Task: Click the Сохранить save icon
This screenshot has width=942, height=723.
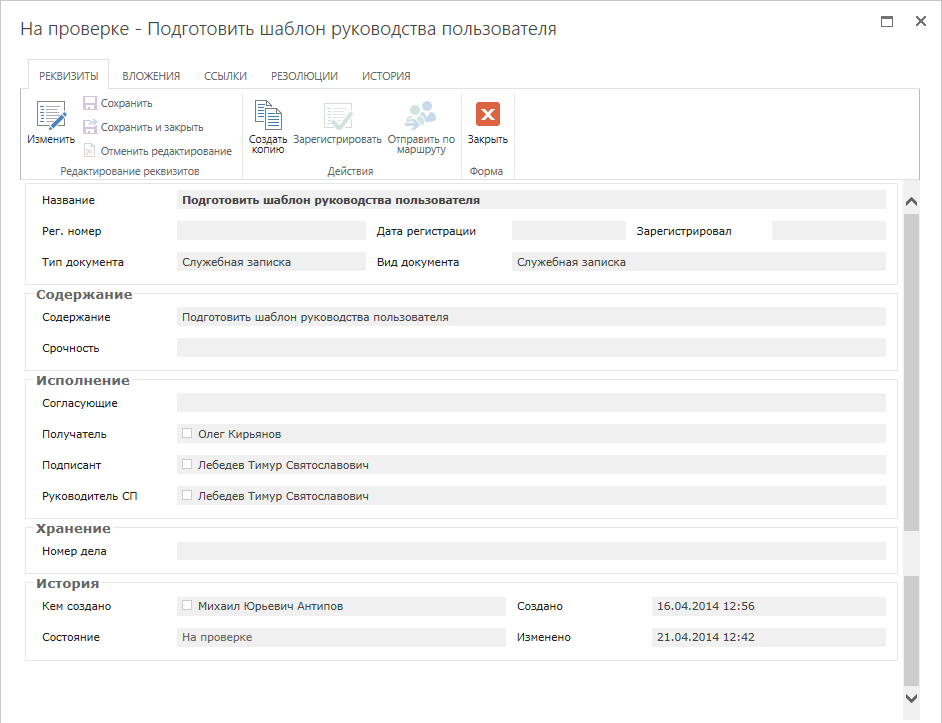Action: [x=90, y=103]
